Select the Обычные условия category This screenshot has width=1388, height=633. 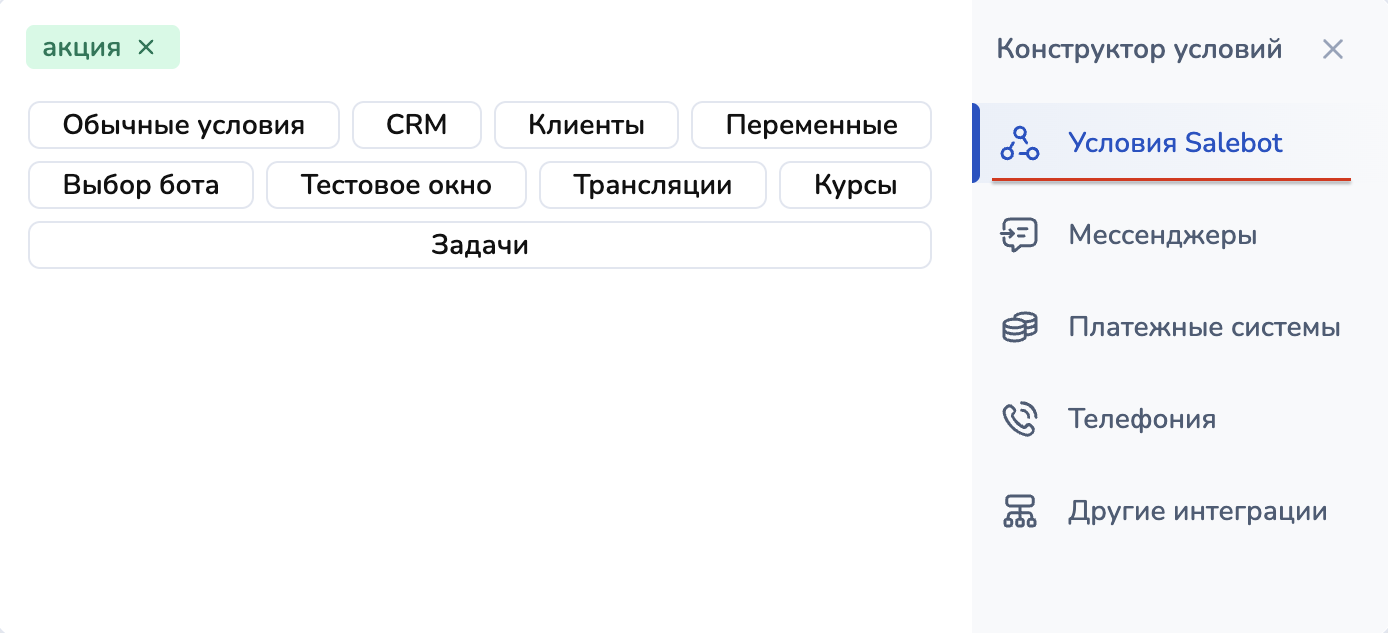[x=184, y=125]
